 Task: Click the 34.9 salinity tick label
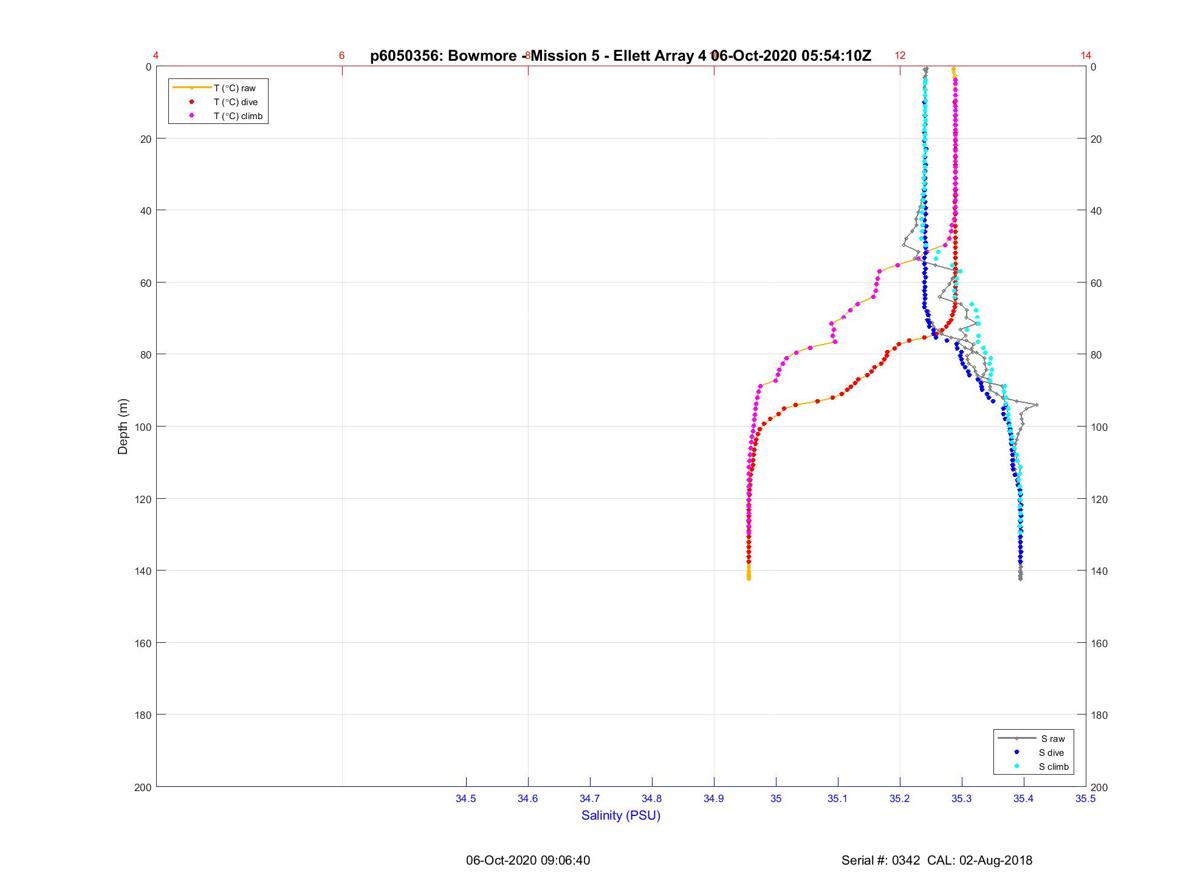coord(714,798)
